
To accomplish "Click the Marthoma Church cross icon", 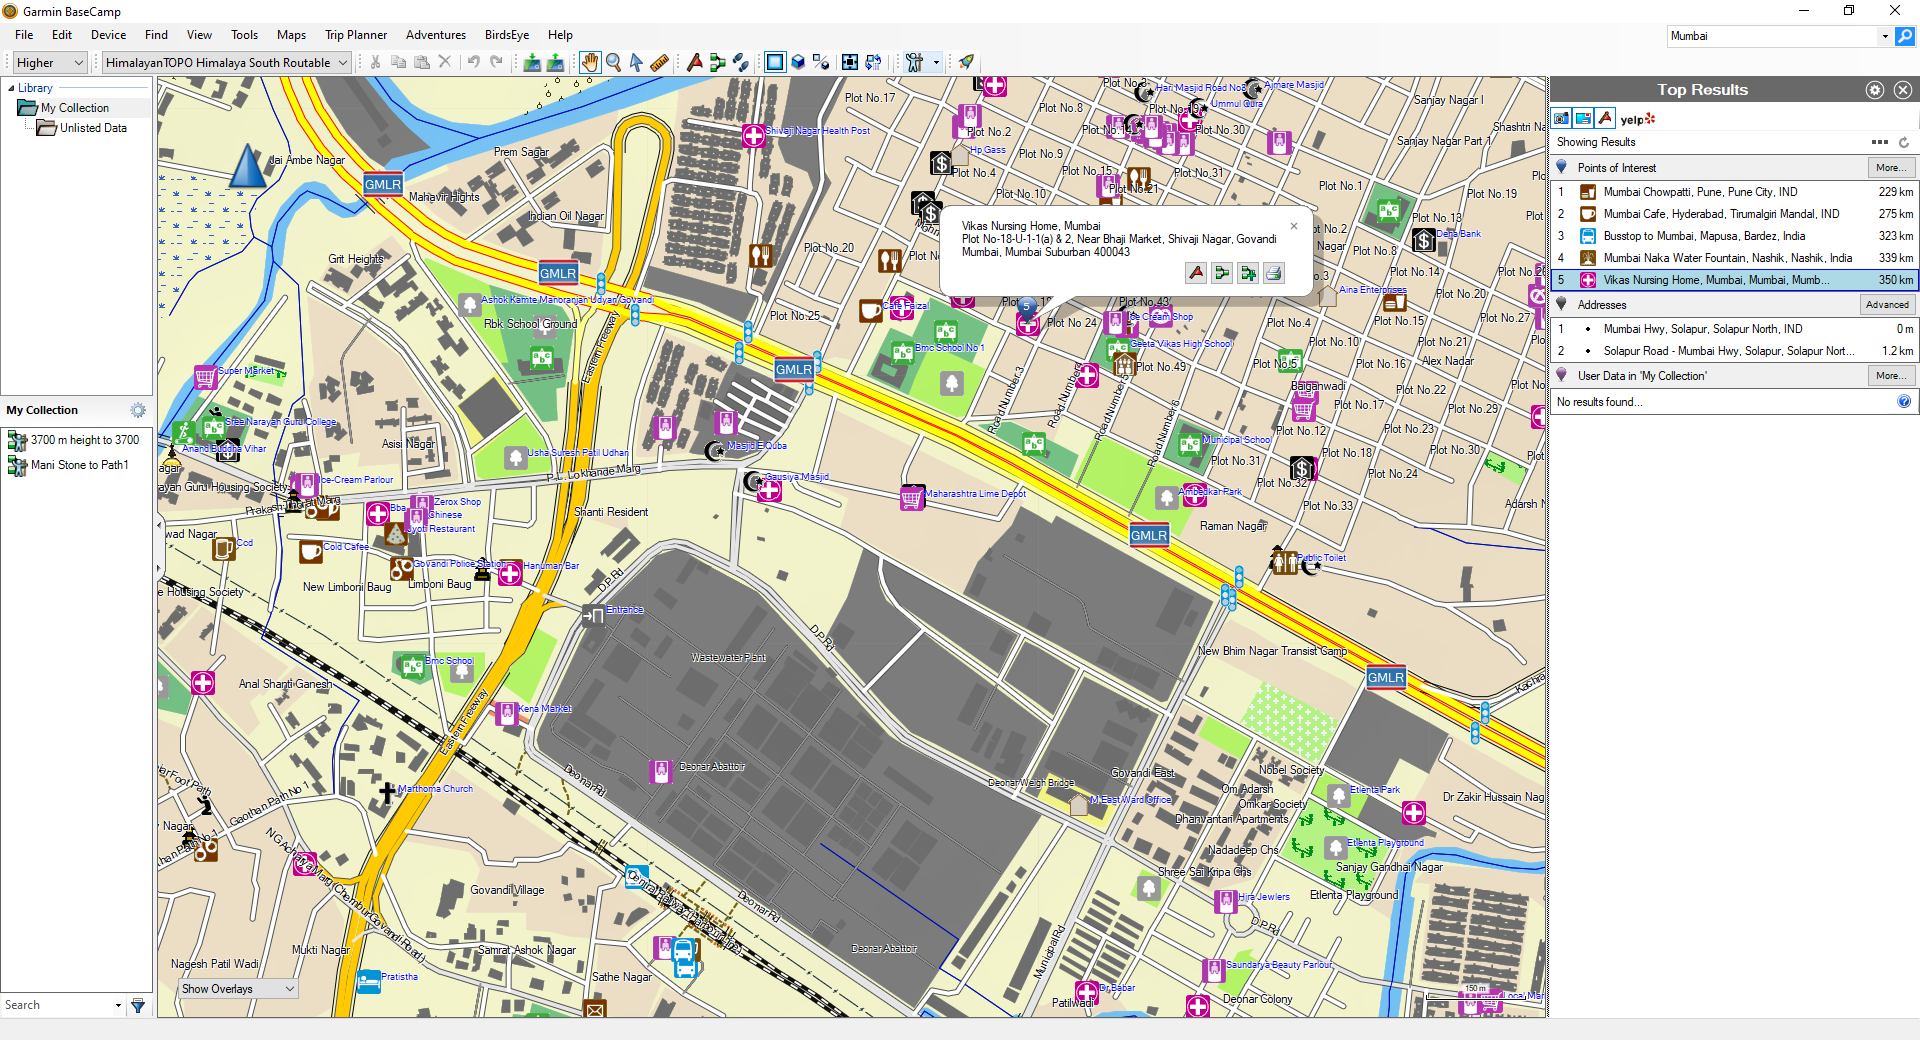I will pyautogui.click(x=387, y=792).
